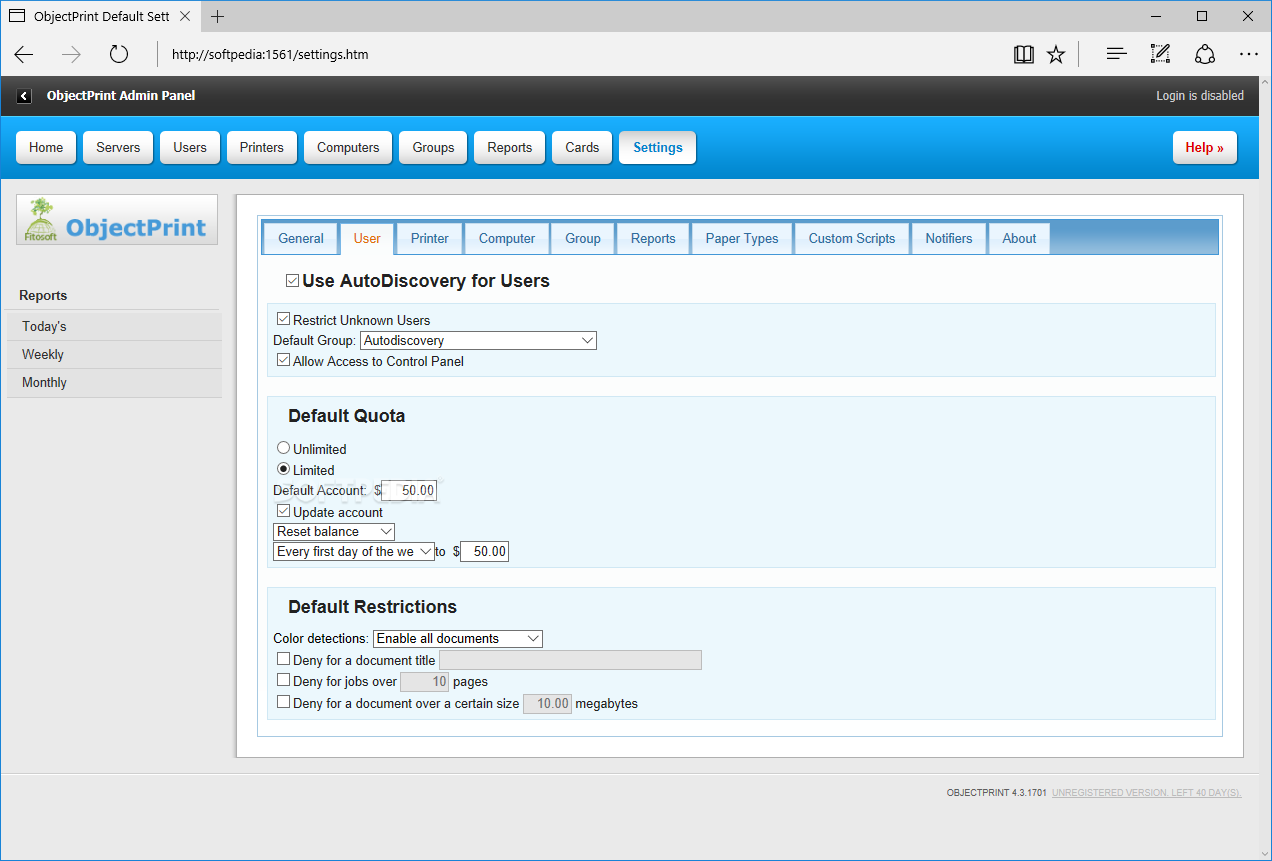This screenshot has height=861, width=1272.
Task: Open Reading view book icon
Action: point(1023,54)
